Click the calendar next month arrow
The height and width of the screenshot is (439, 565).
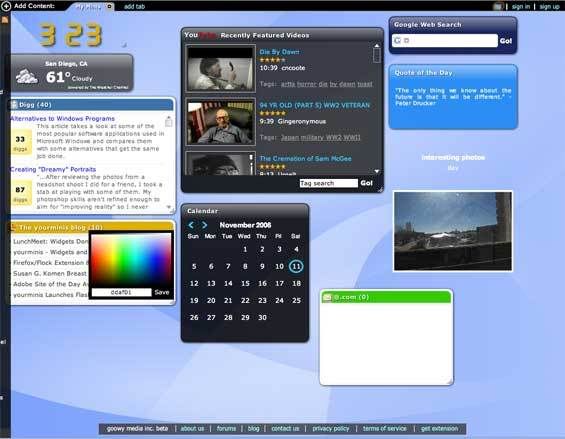point(204,225)
